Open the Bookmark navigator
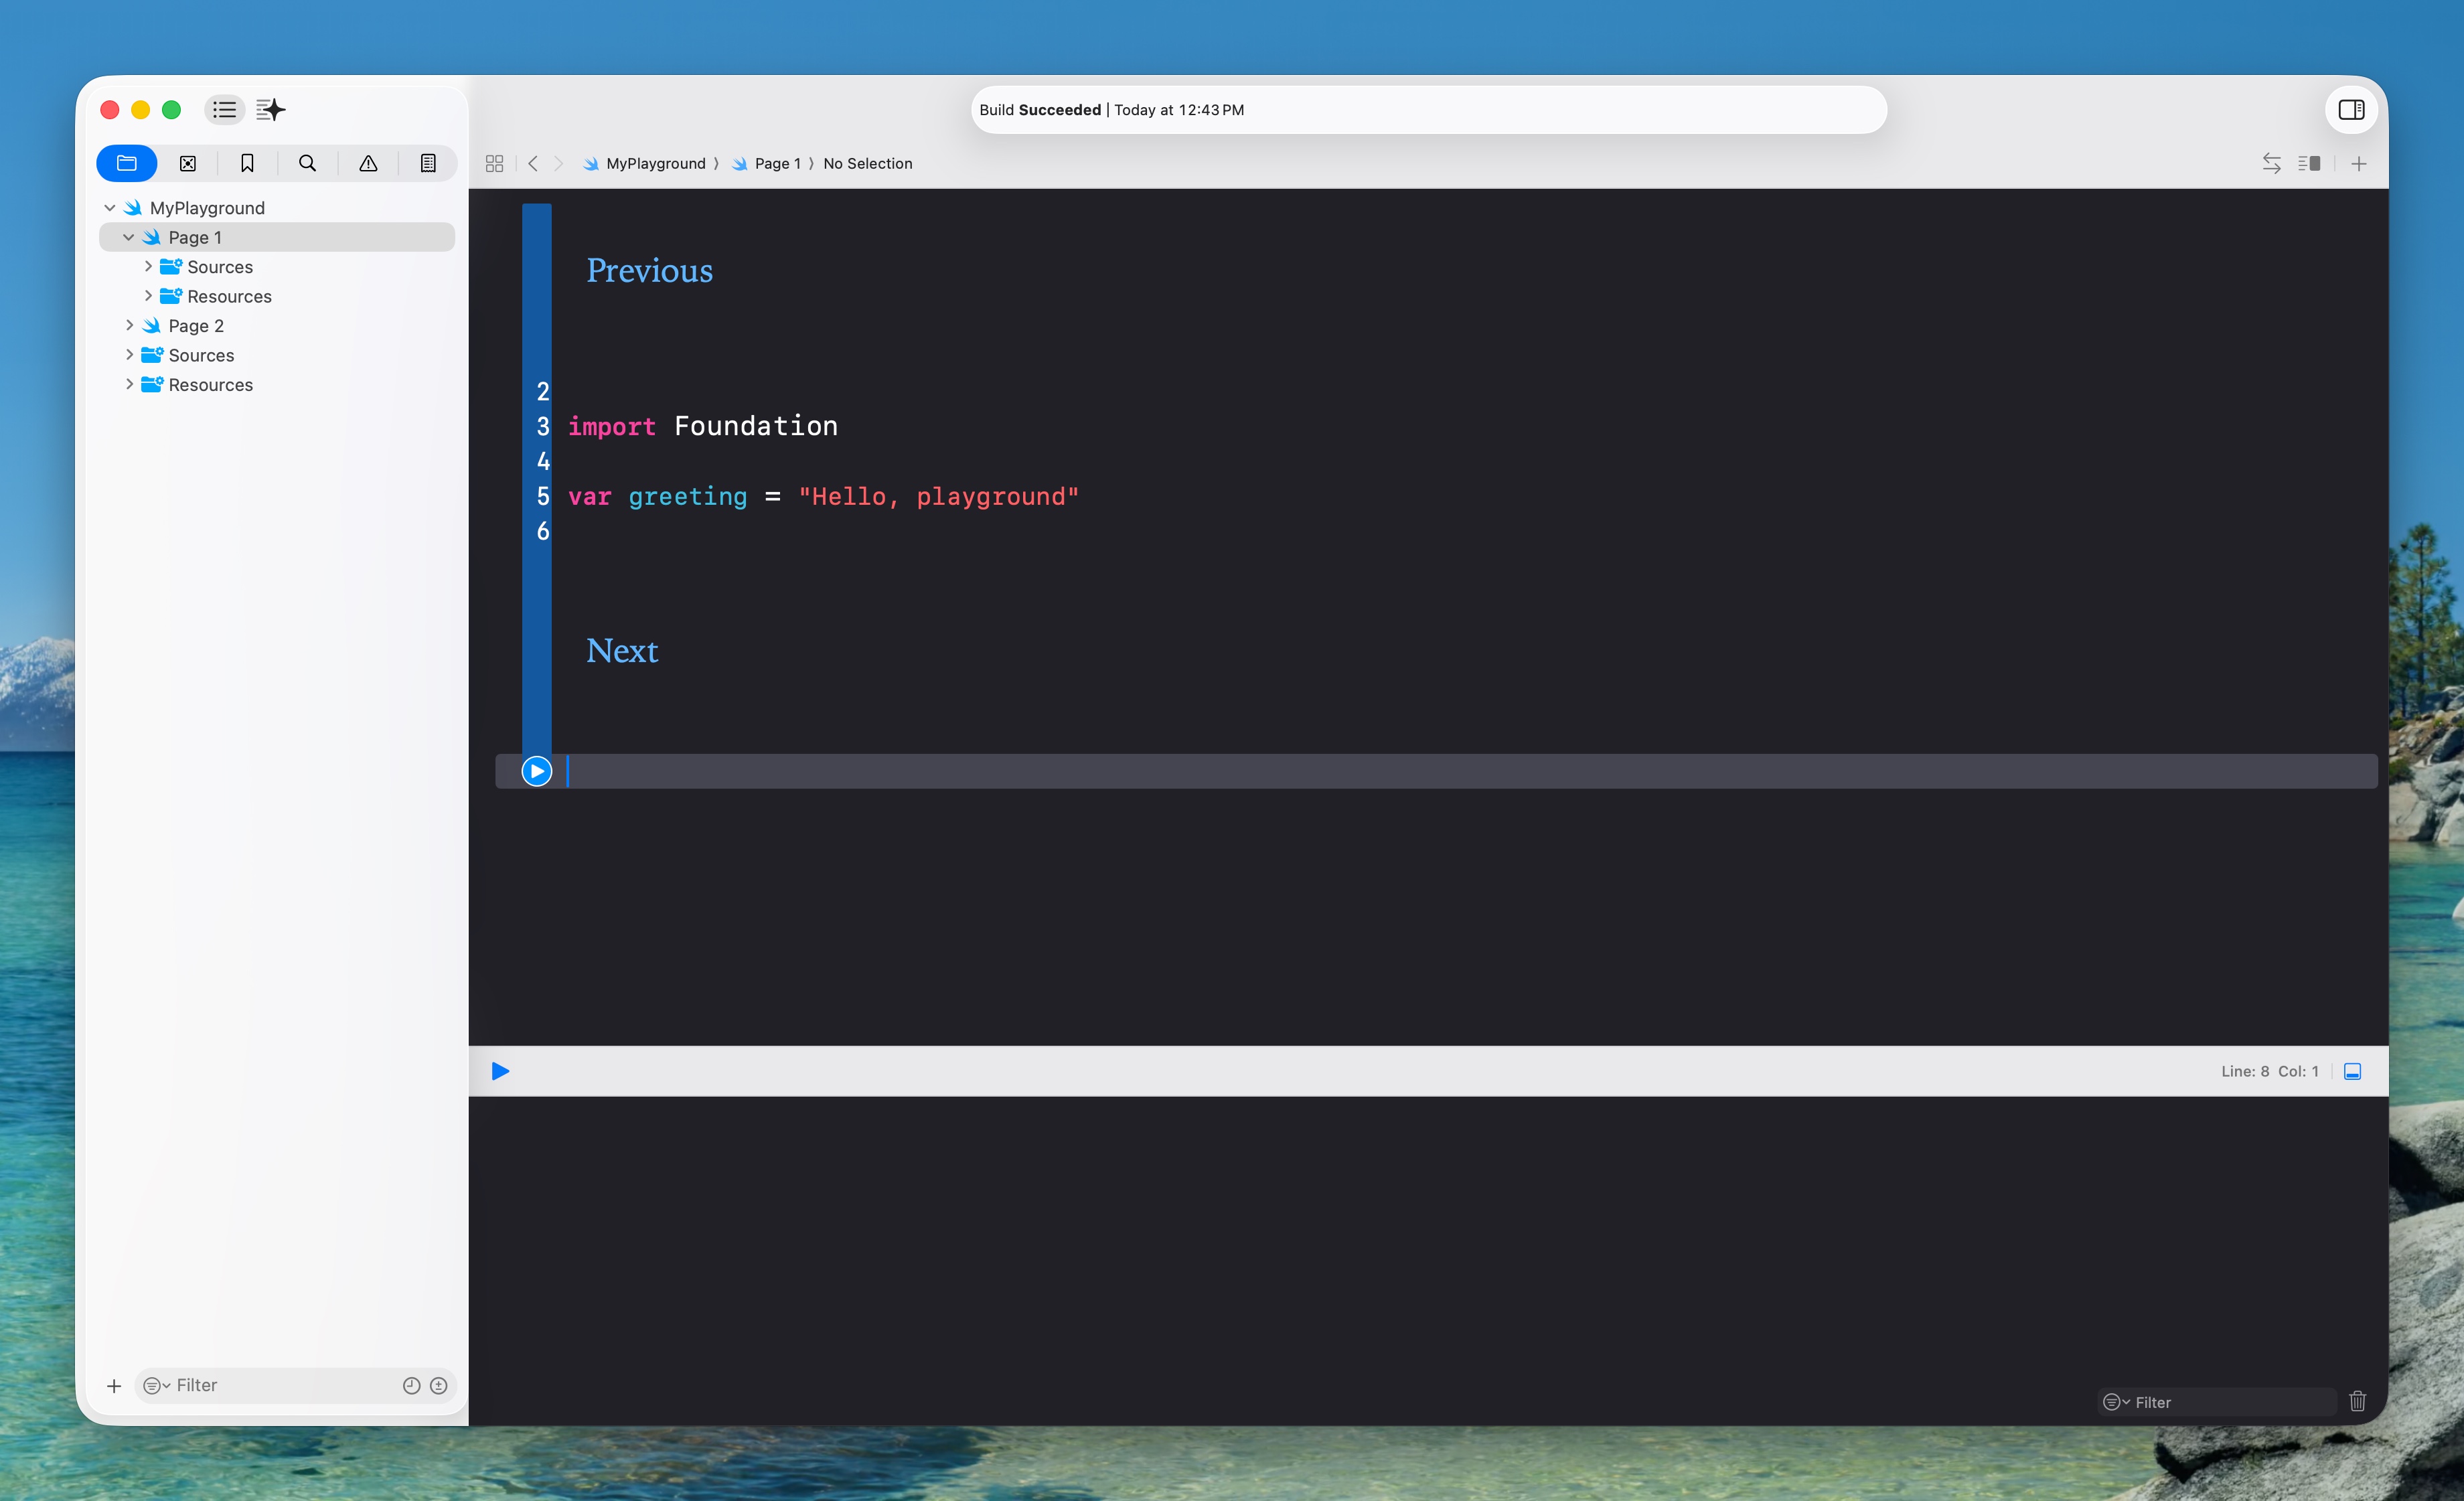The width and height of the screenshot is (2464, 1501). tap(247, 163)
